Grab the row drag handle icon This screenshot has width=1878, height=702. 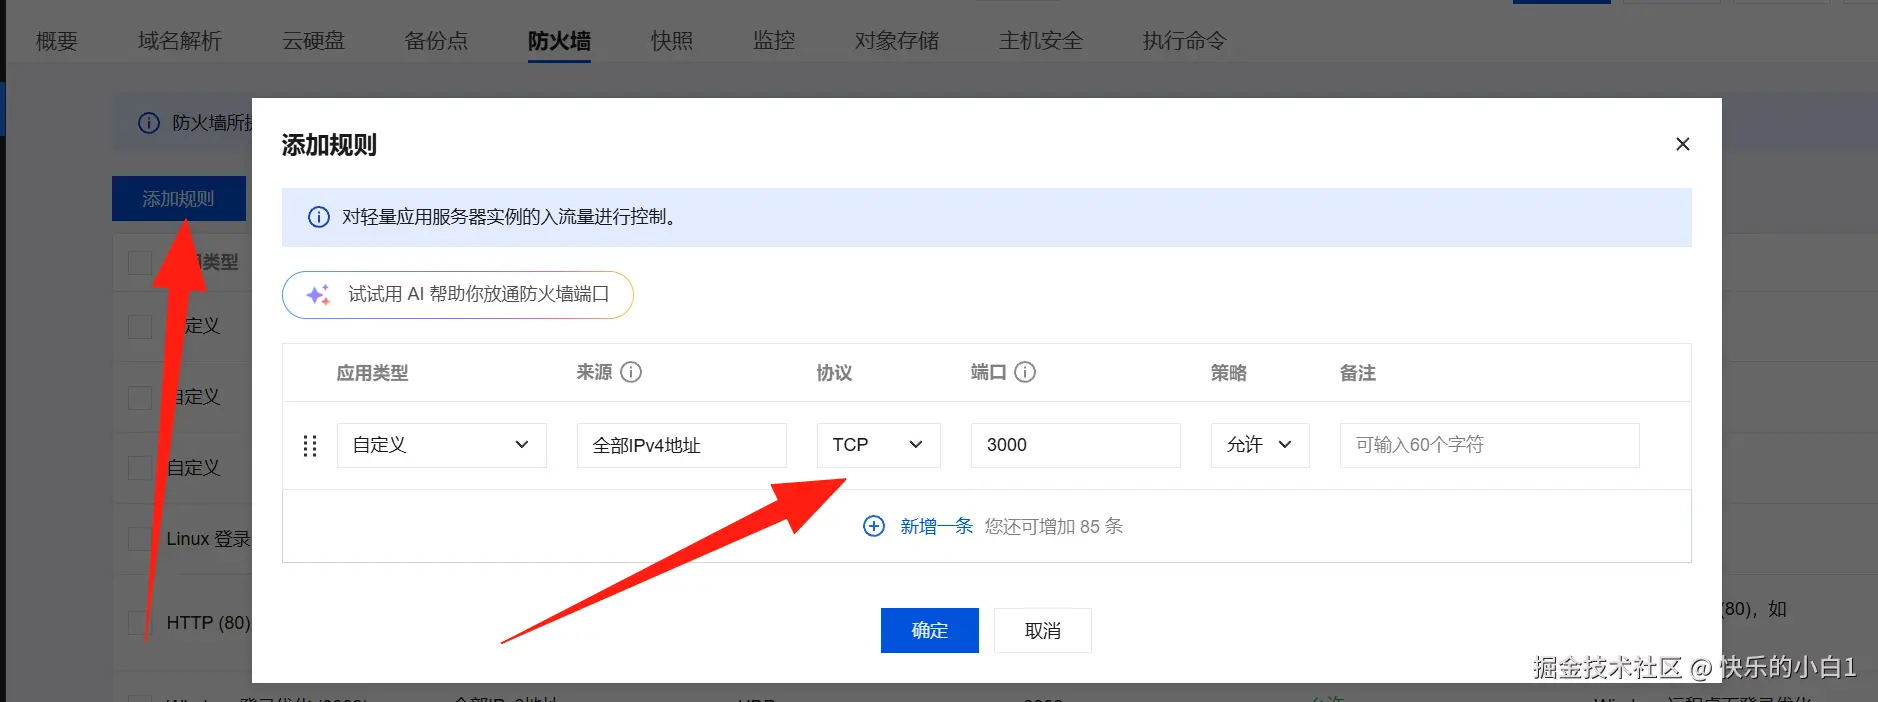[310, 446]
